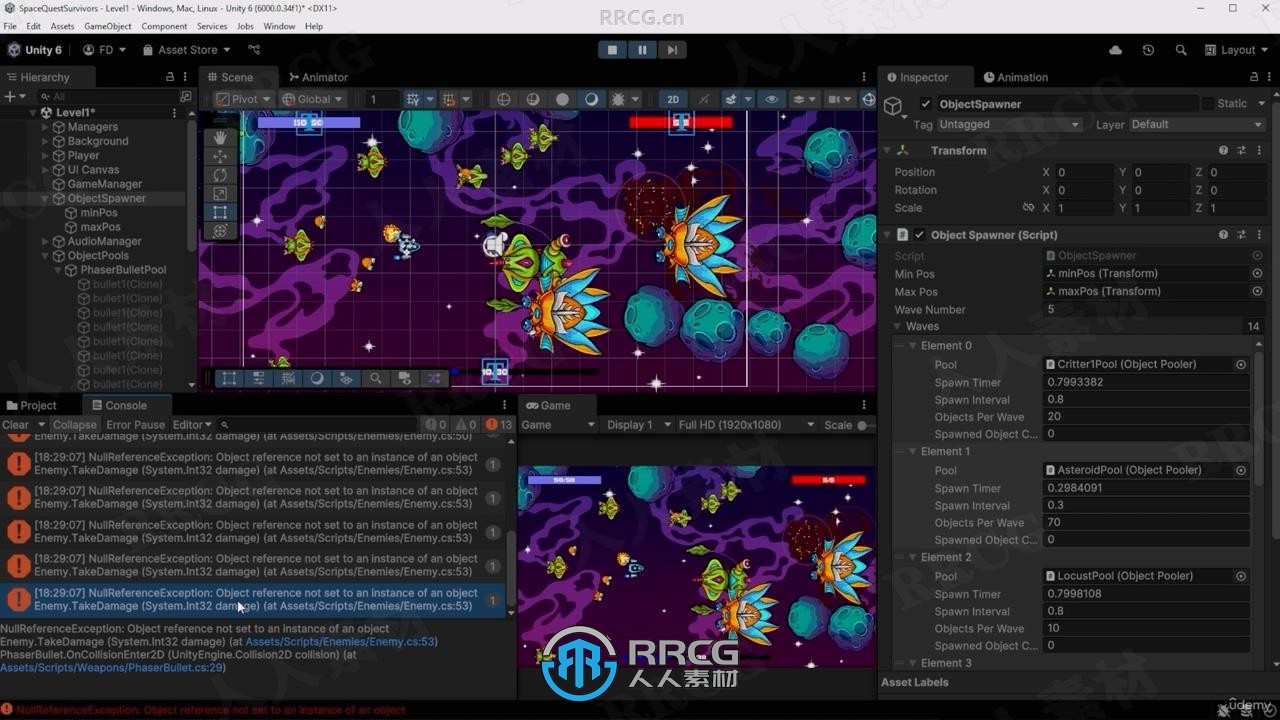Screen dimensions: 1280x720
Task: Open the GameObject menu
Action: click(x=108, y=26)
